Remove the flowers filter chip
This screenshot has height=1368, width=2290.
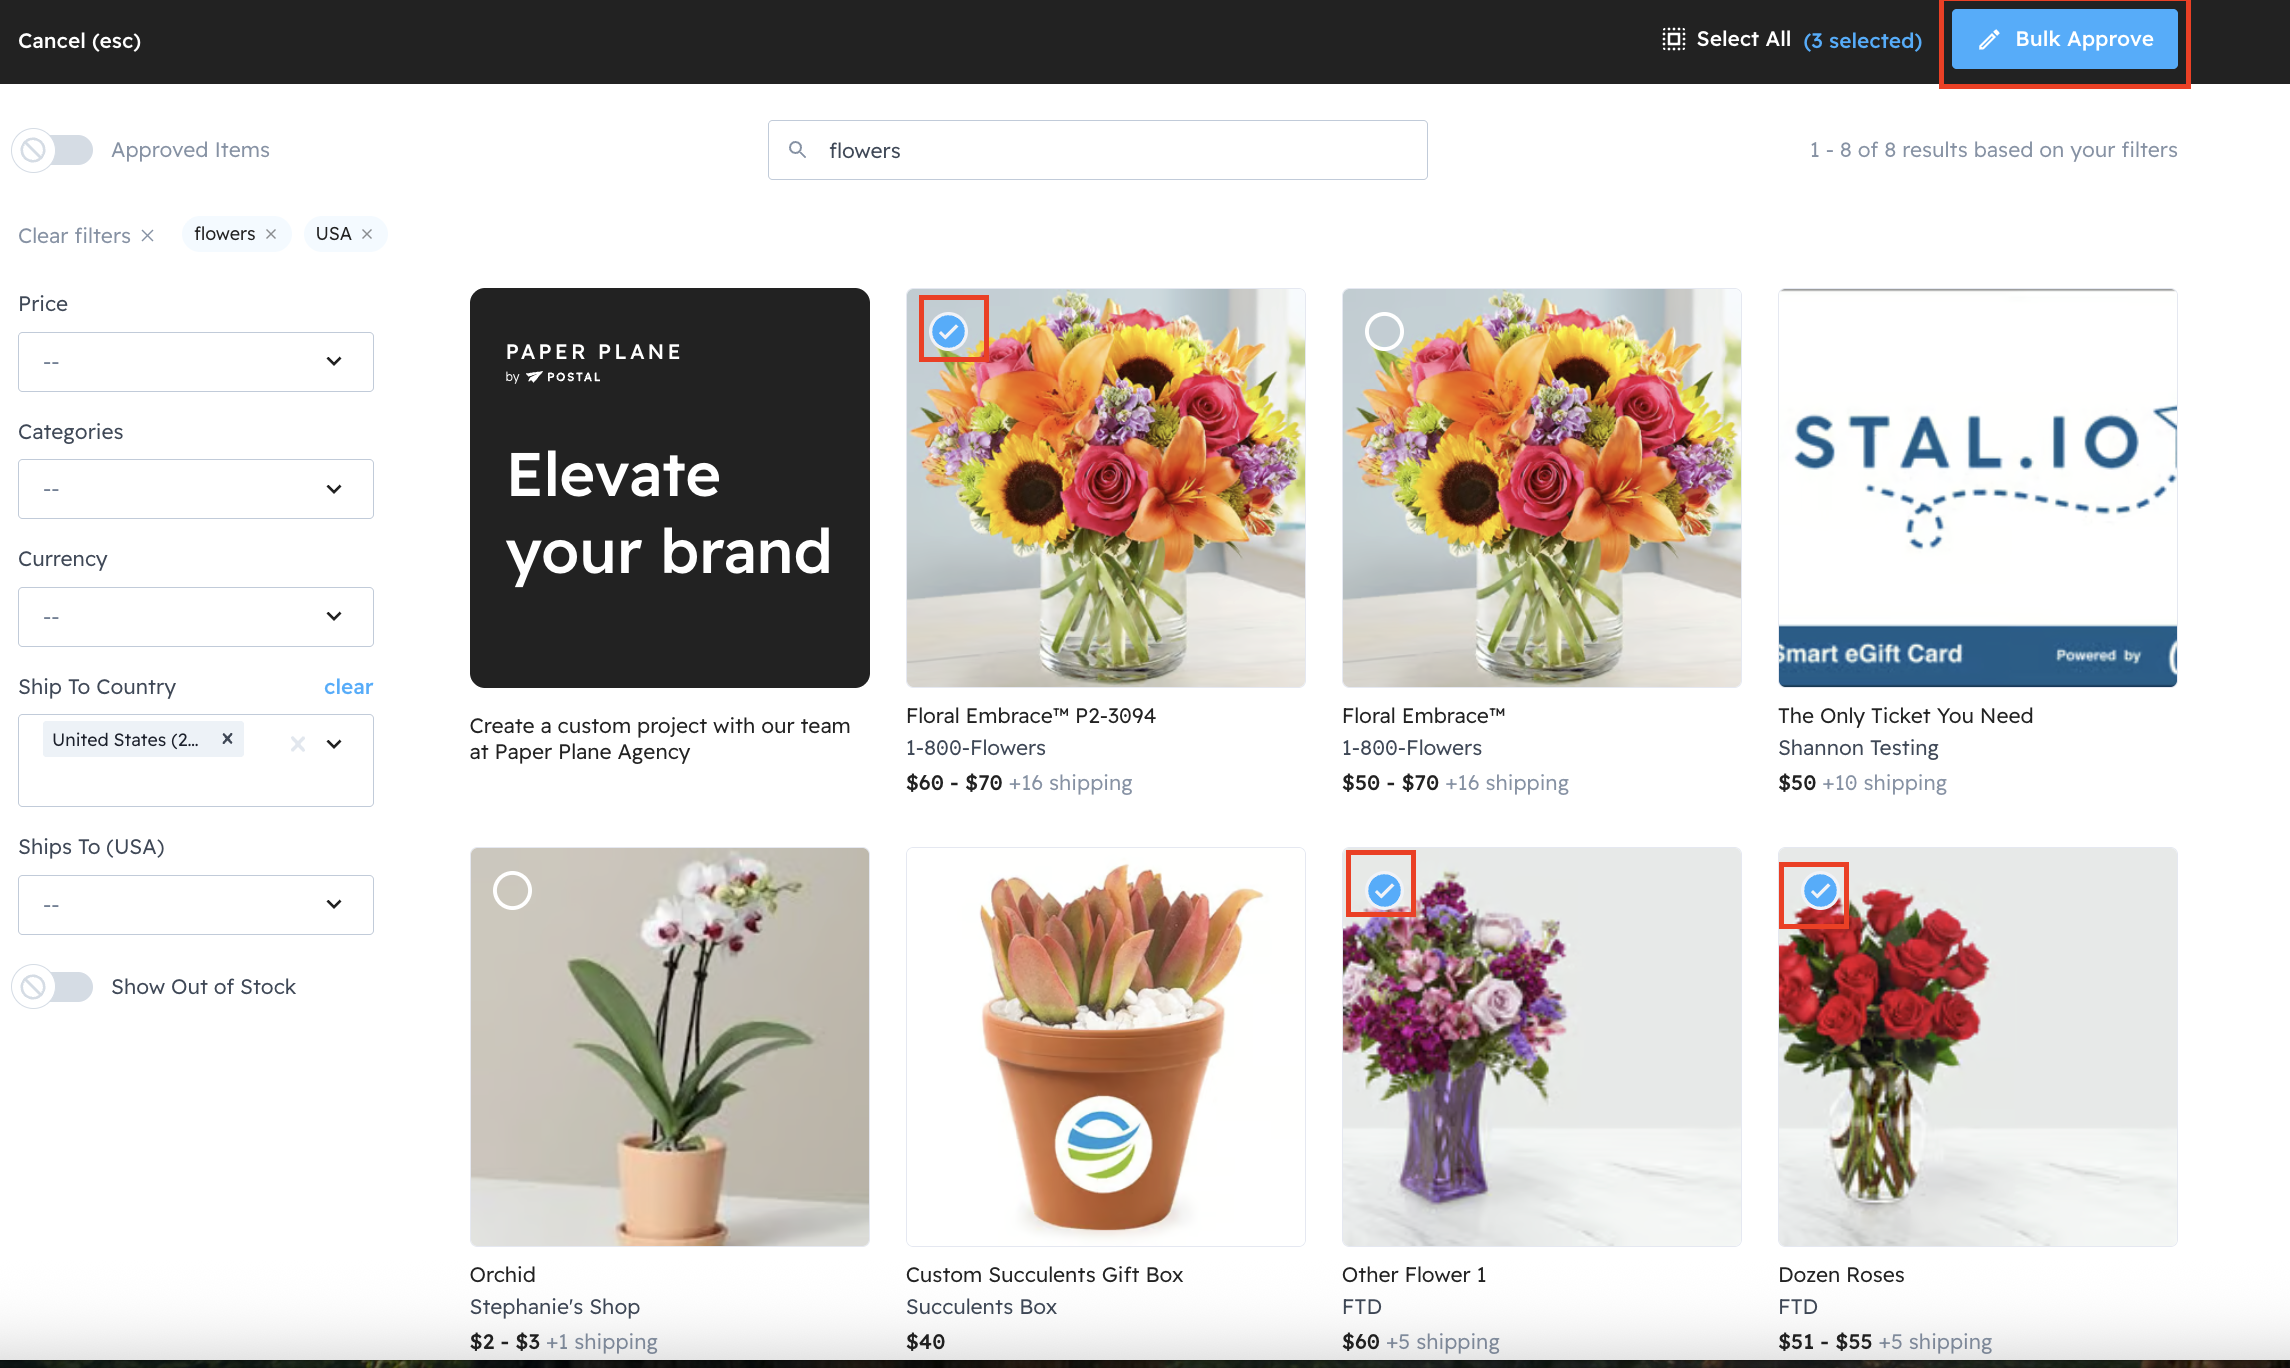(271, 234)
